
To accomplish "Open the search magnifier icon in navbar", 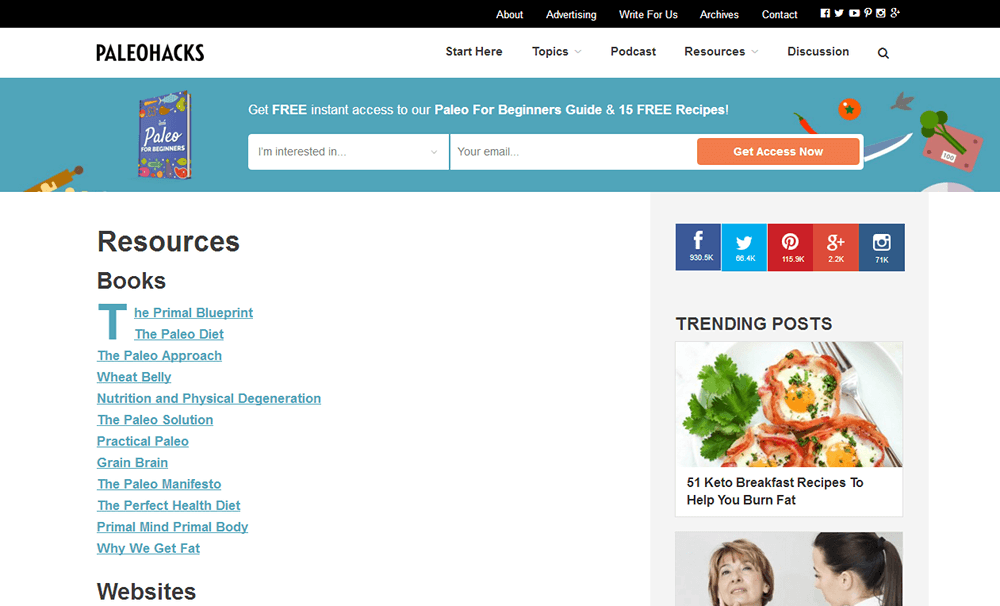I will coord(883,53).
